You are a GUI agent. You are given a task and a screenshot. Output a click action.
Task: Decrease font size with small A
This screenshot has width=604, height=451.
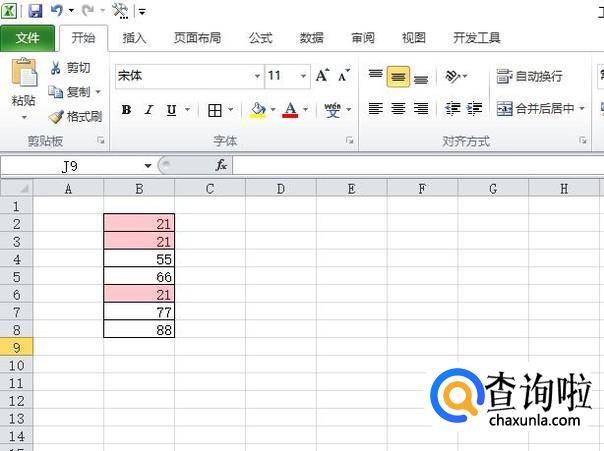click(343, 75)
